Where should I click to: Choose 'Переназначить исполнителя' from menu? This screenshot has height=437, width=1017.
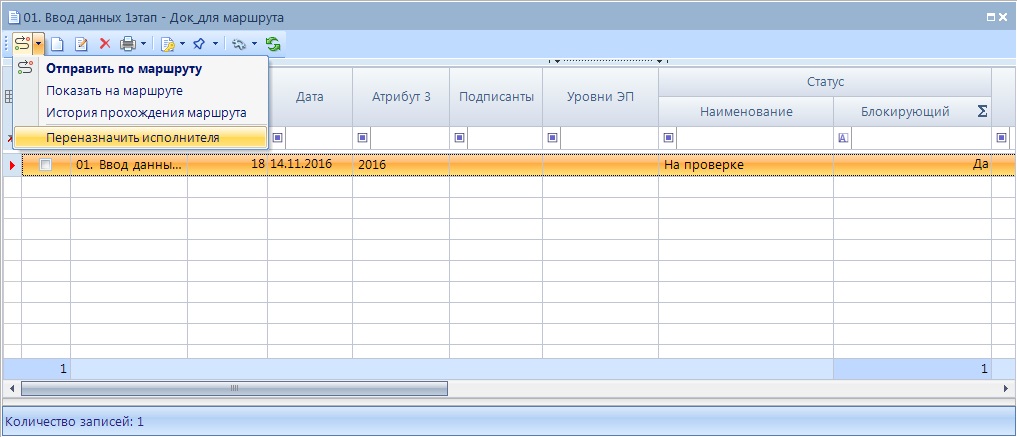(x=132, y=137)
